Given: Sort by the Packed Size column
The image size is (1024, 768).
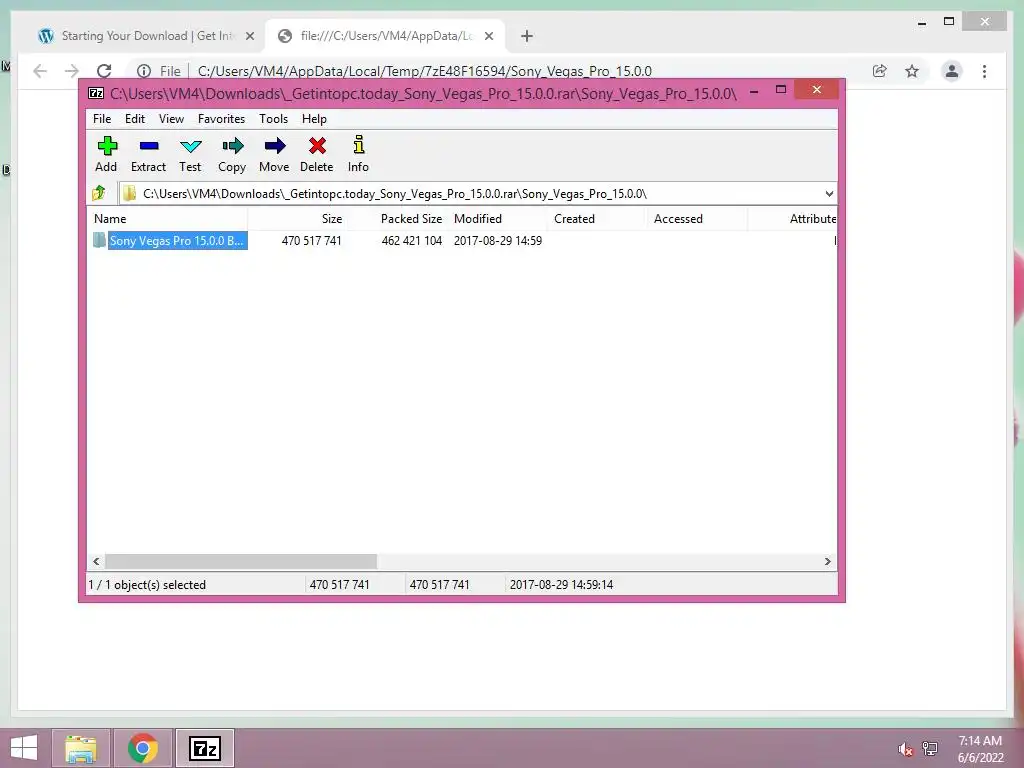Looking at the screenshot, I should [x=397, y=219].
